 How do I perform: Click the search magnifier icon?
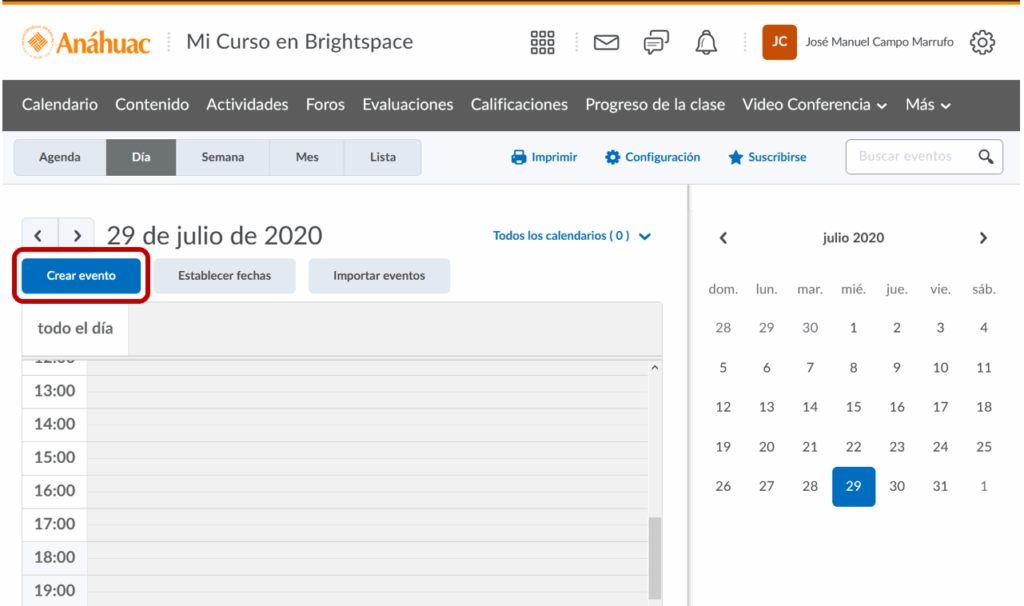click(x=986, y=157)
